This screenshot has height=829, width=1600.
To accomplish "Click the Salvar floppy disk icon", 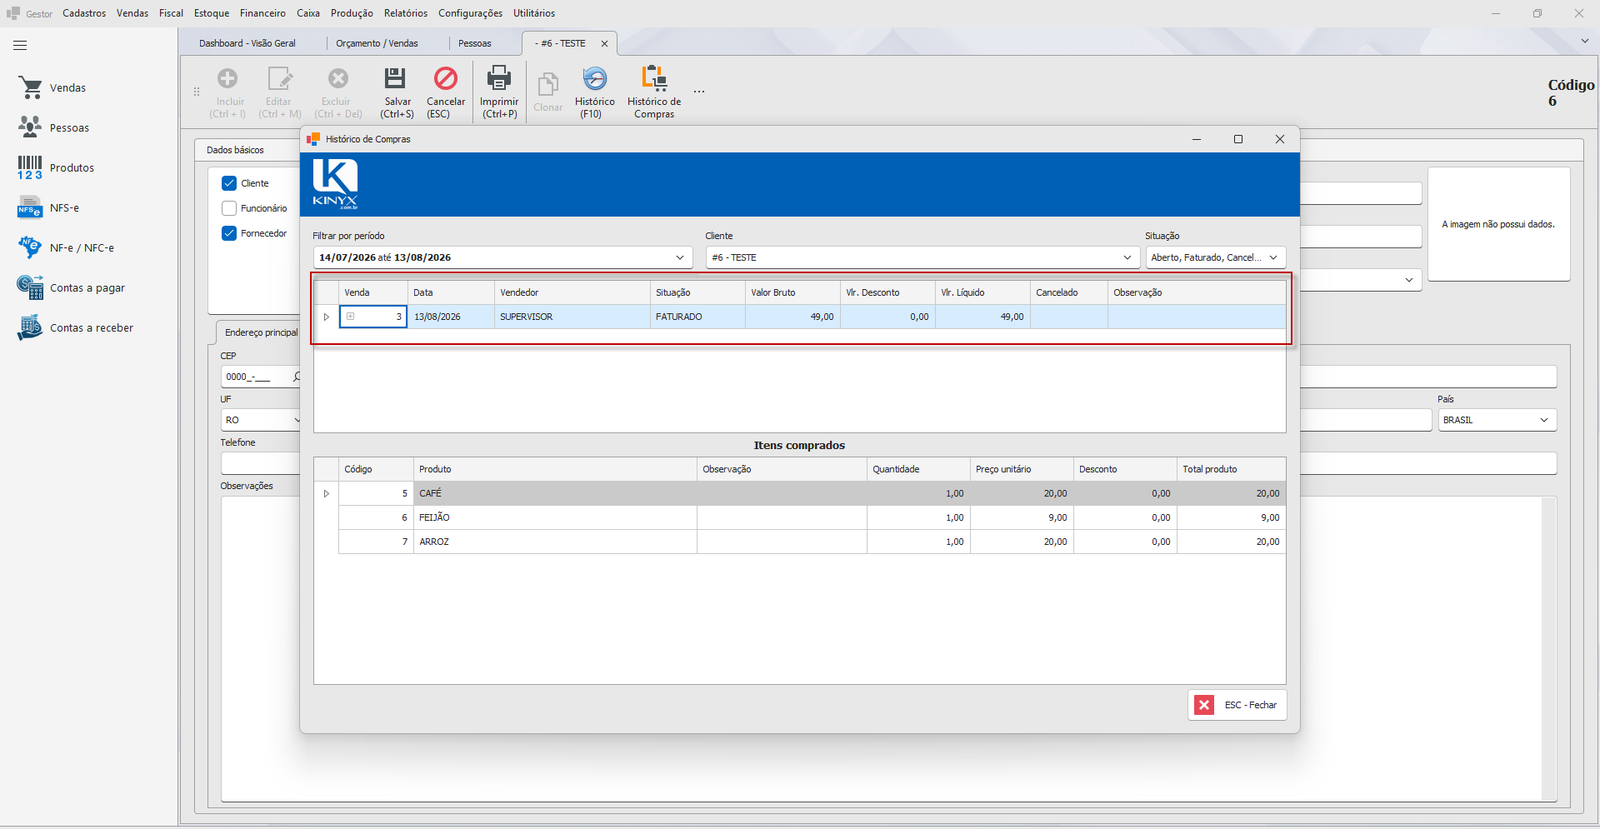I will pyautogui.click(x=396, y=78).
